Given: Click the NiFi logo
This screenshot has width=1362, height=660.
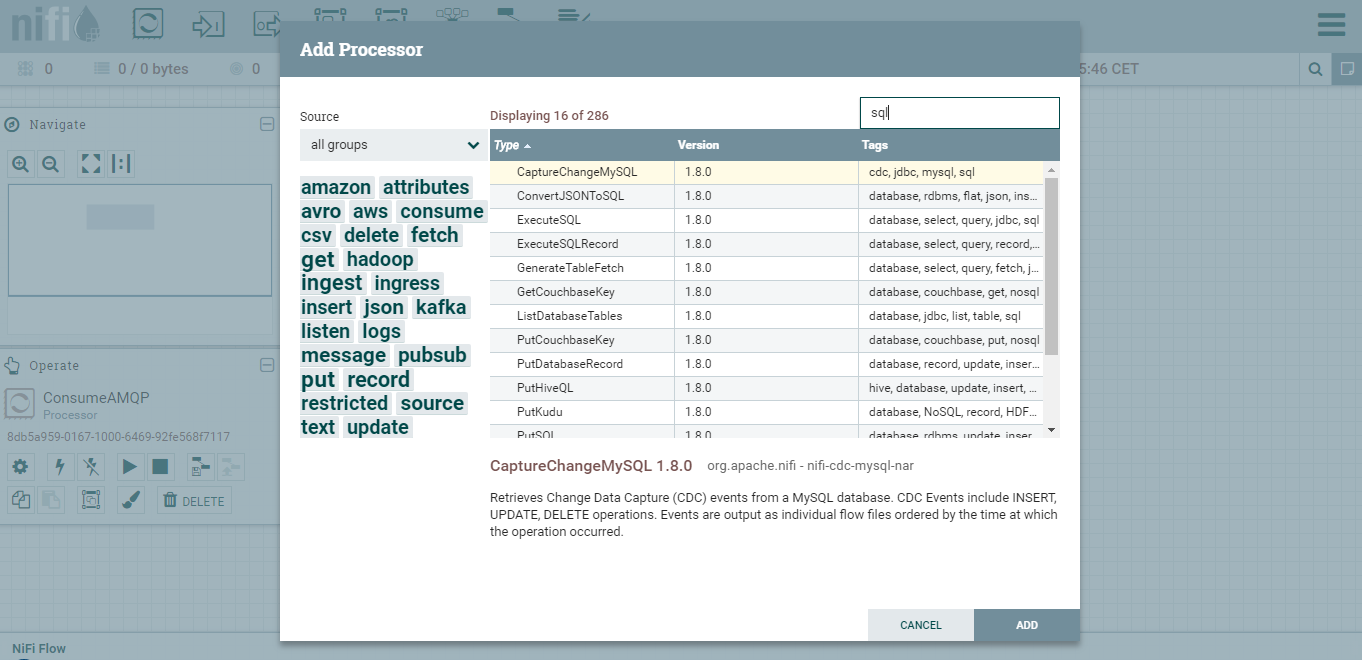Looking at the screenshot, I should pyautogui.click(x=56, y=24).
